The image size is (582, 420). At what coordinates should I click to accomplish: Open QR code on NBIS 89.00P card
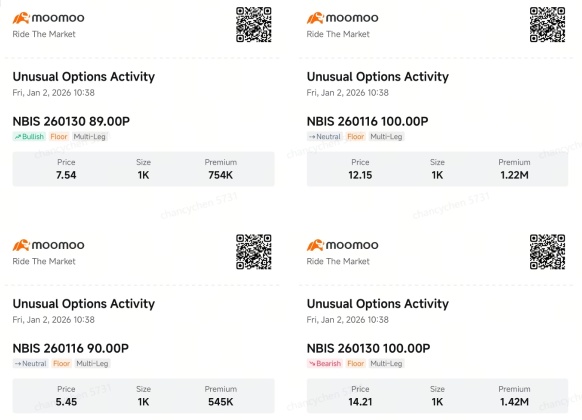254,24
